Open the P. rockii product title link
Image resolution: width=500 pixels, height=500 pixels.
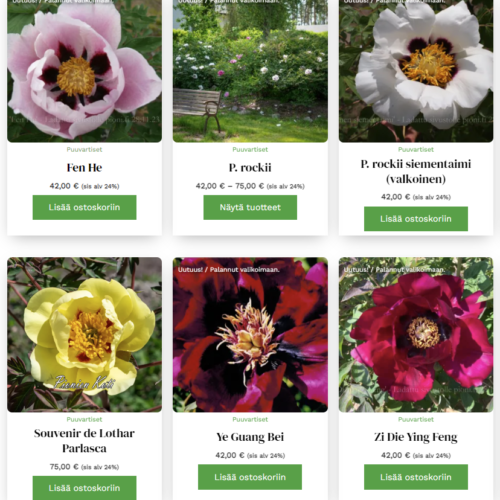tap(250, 168)
